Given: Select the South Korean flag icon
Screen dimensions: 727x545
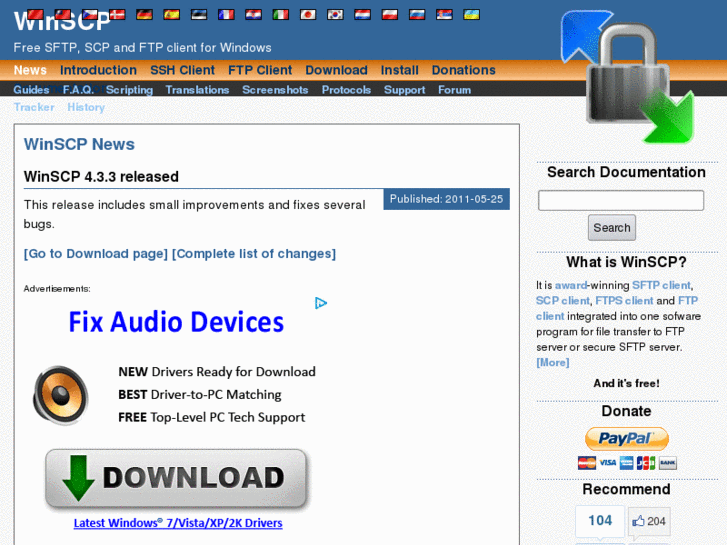Looking at the screenshot, I should (335, 15).
